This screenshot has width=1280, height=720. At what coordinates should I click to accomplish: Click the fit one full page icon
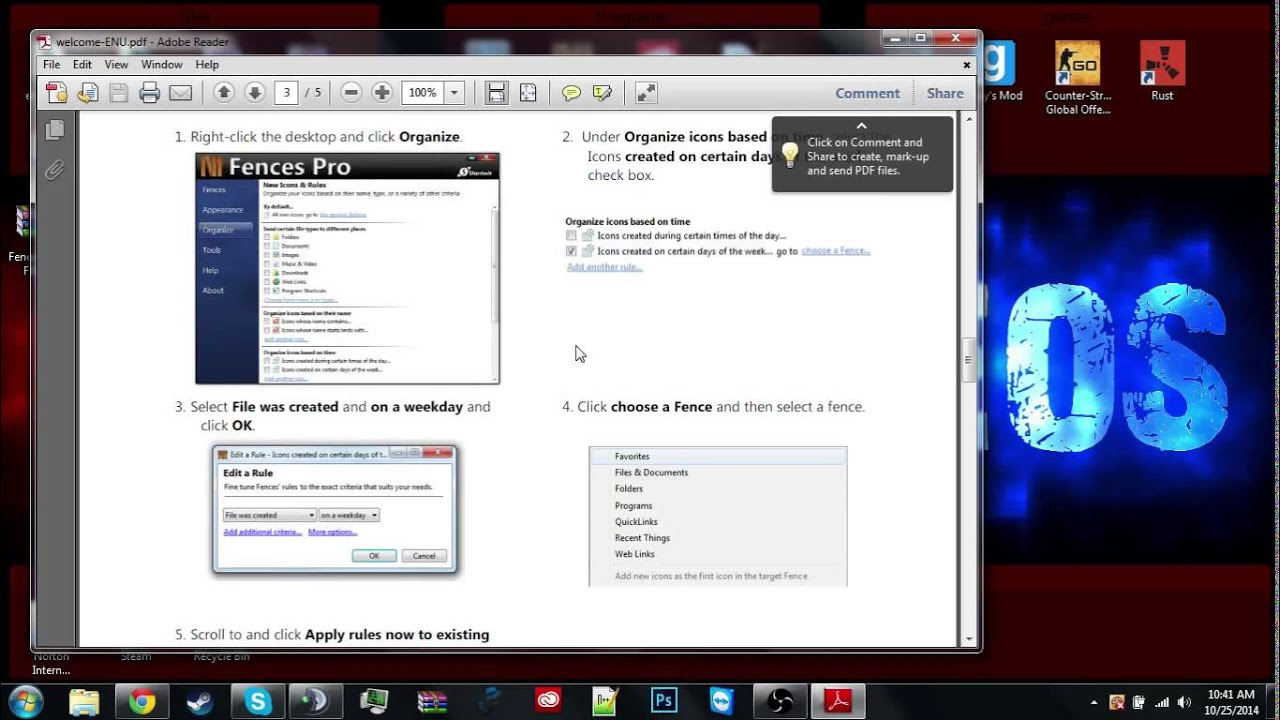(528, 93)
